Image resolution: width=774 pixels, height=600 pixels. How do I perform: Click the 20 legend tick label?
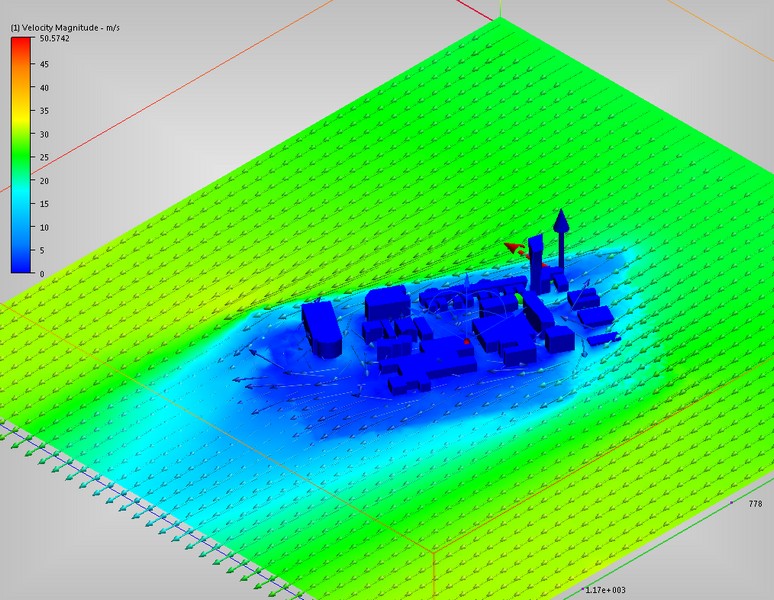pos(44,181)
